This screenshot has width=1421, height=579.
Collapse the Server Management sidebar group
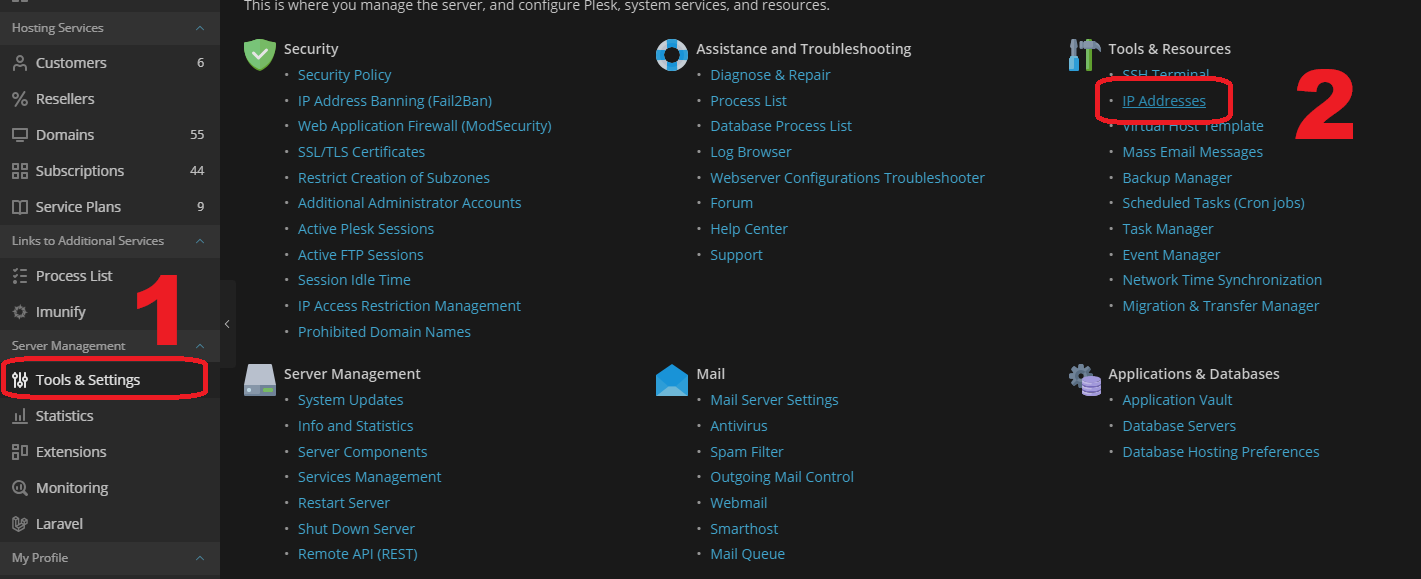[200, 346]
